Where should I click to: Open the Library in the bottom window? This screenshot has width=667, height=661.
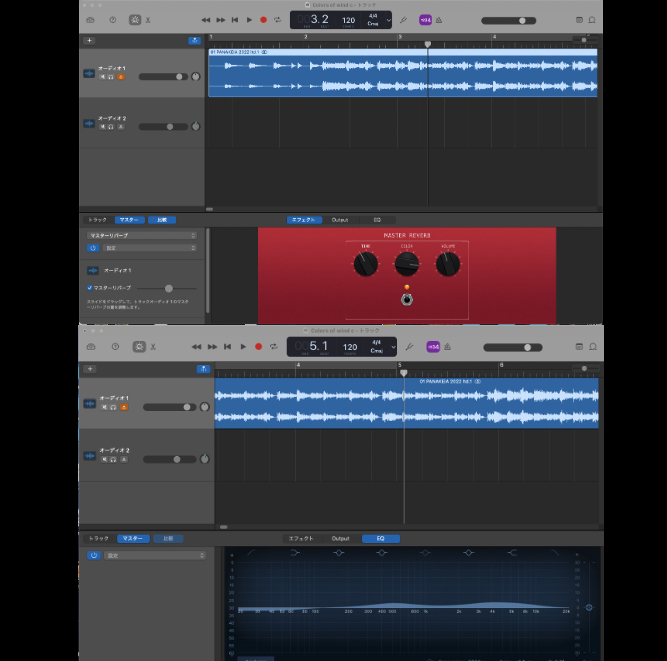coord(91,347)
